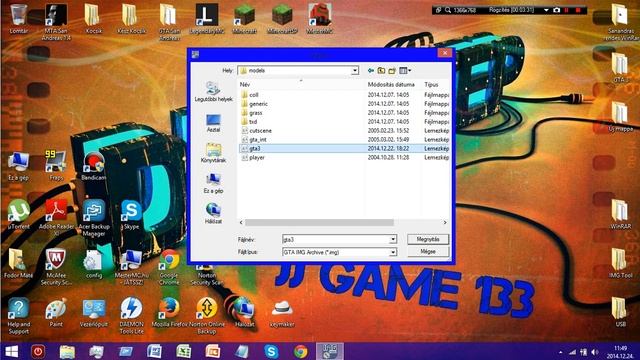
Task: Select the MTA San Andreas 1.4 desktop icon
Action: coord(56,21)
